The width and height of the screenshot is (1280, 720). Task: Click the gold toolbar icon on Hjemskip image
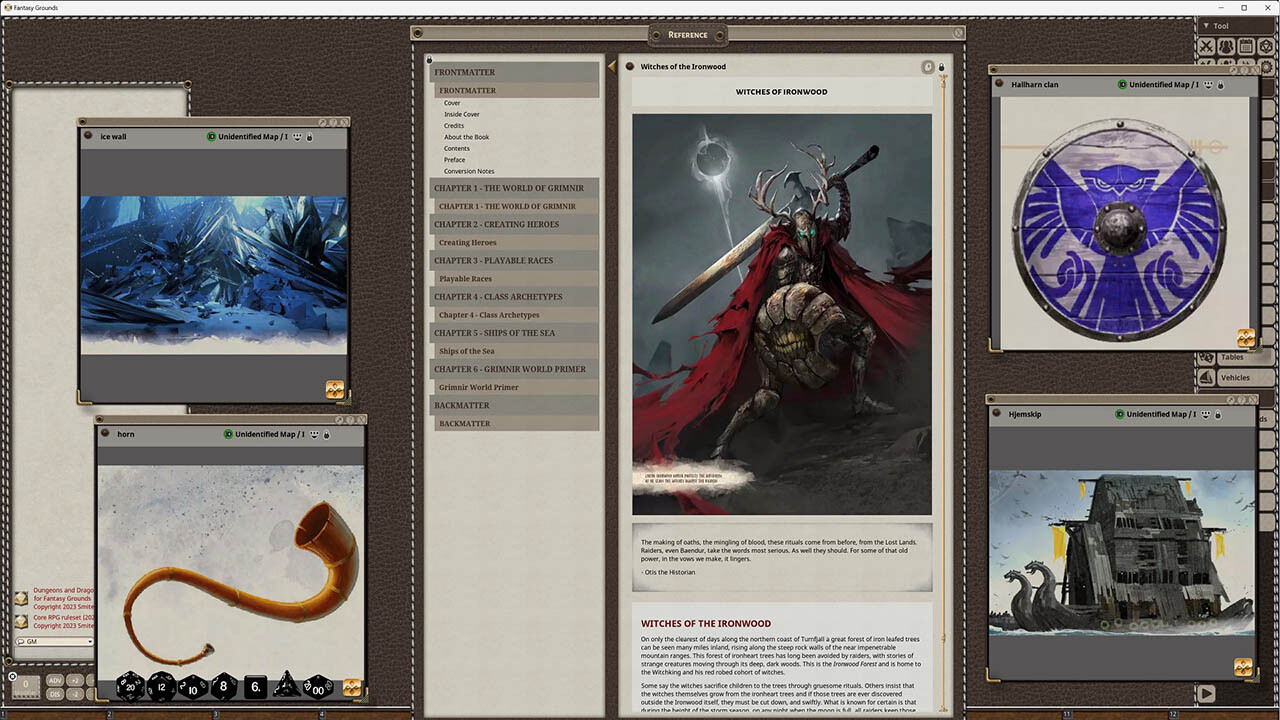1244,666
